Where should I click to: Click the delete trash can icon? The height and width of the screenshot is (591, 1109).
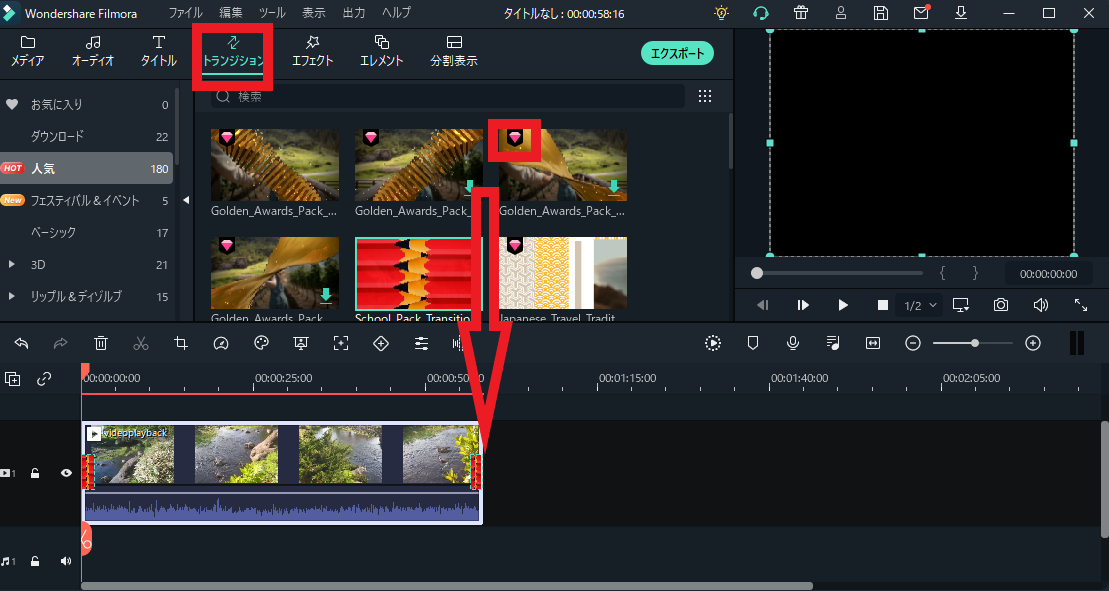point(101,343)
